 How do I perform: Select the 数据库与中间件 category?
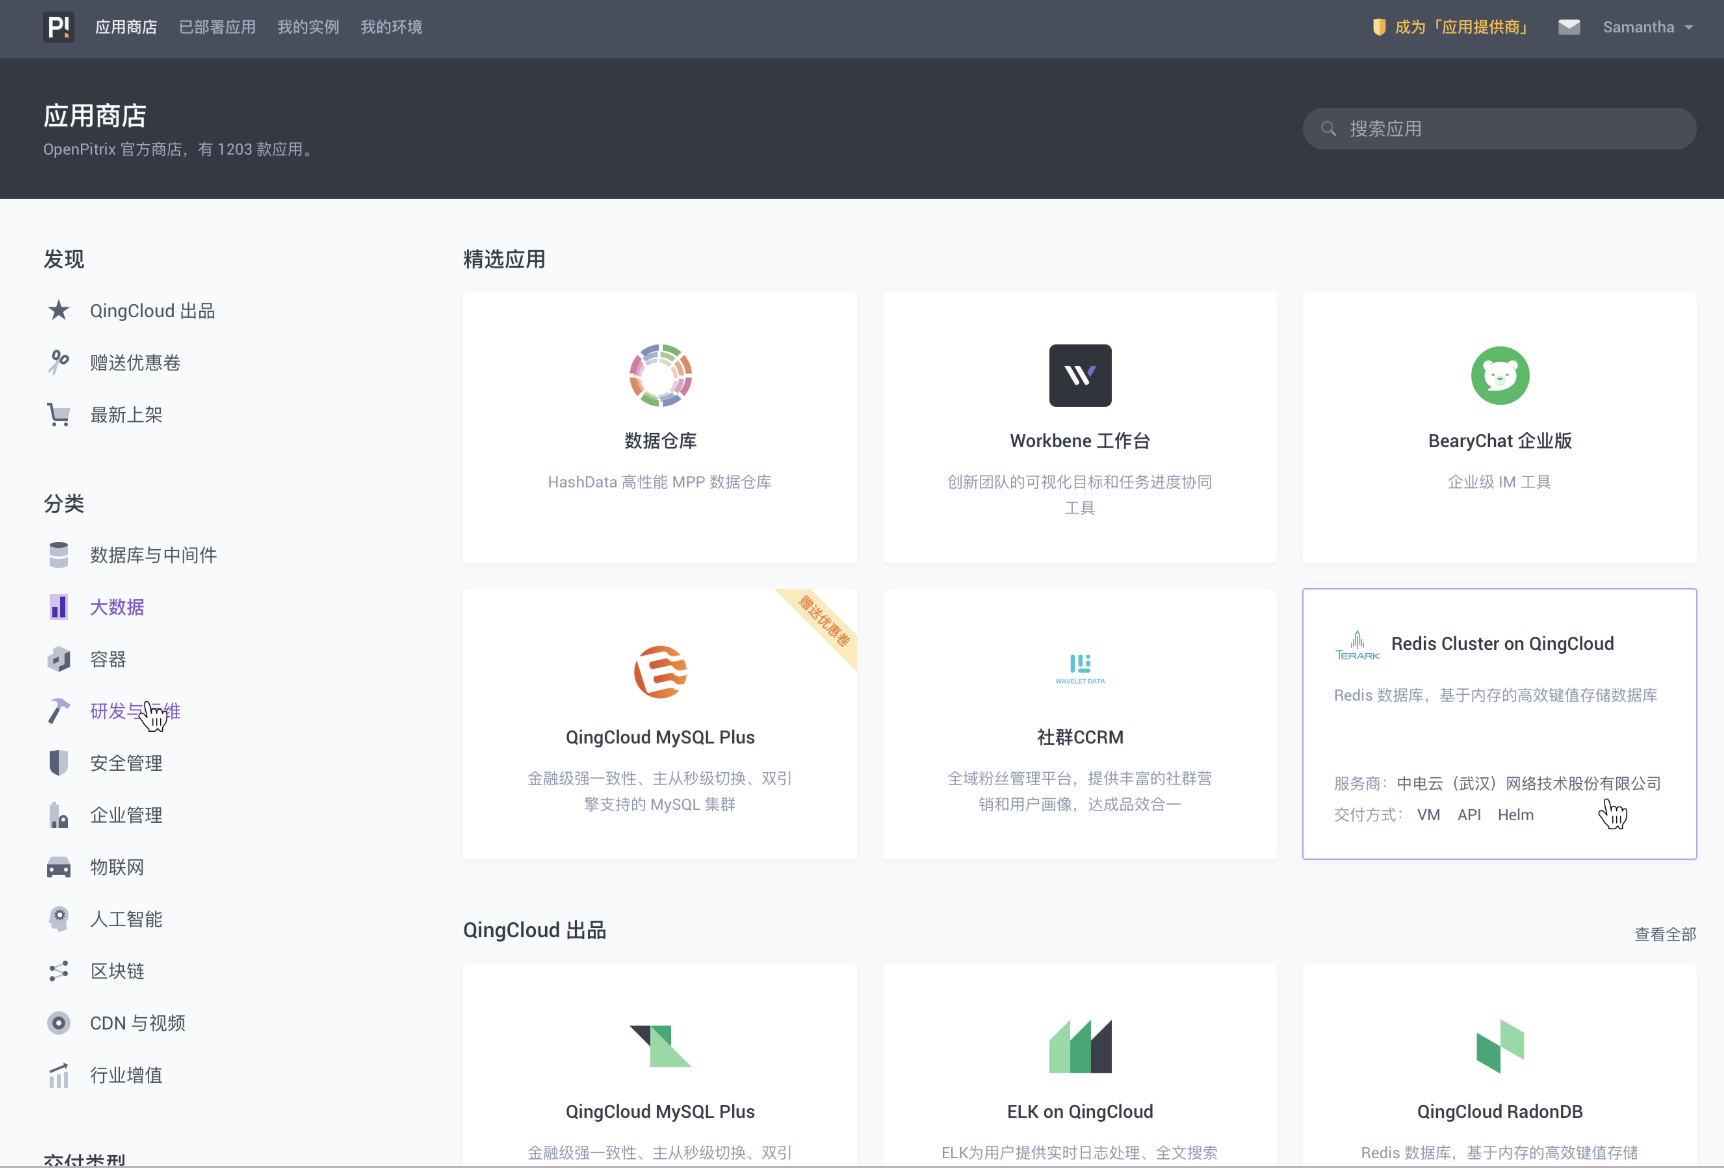pyautogui.click(x=153, y=555)
